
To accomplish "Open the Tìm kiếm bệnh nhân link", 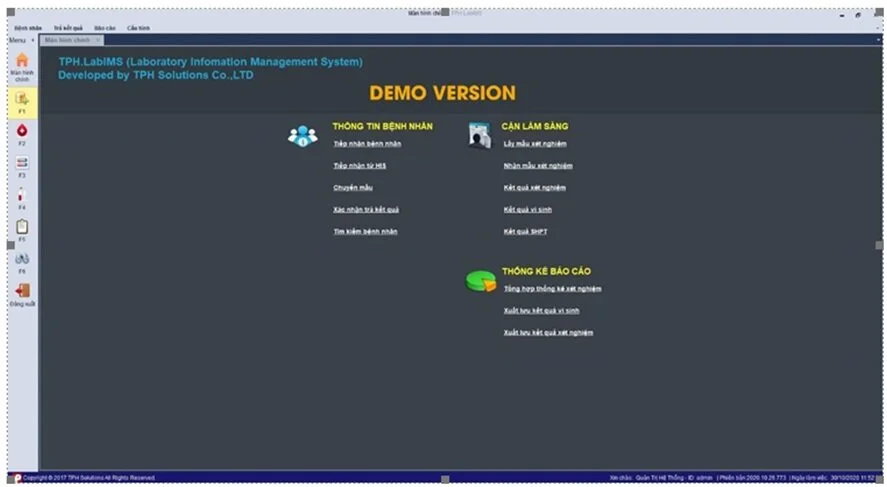I will (365, 231).
